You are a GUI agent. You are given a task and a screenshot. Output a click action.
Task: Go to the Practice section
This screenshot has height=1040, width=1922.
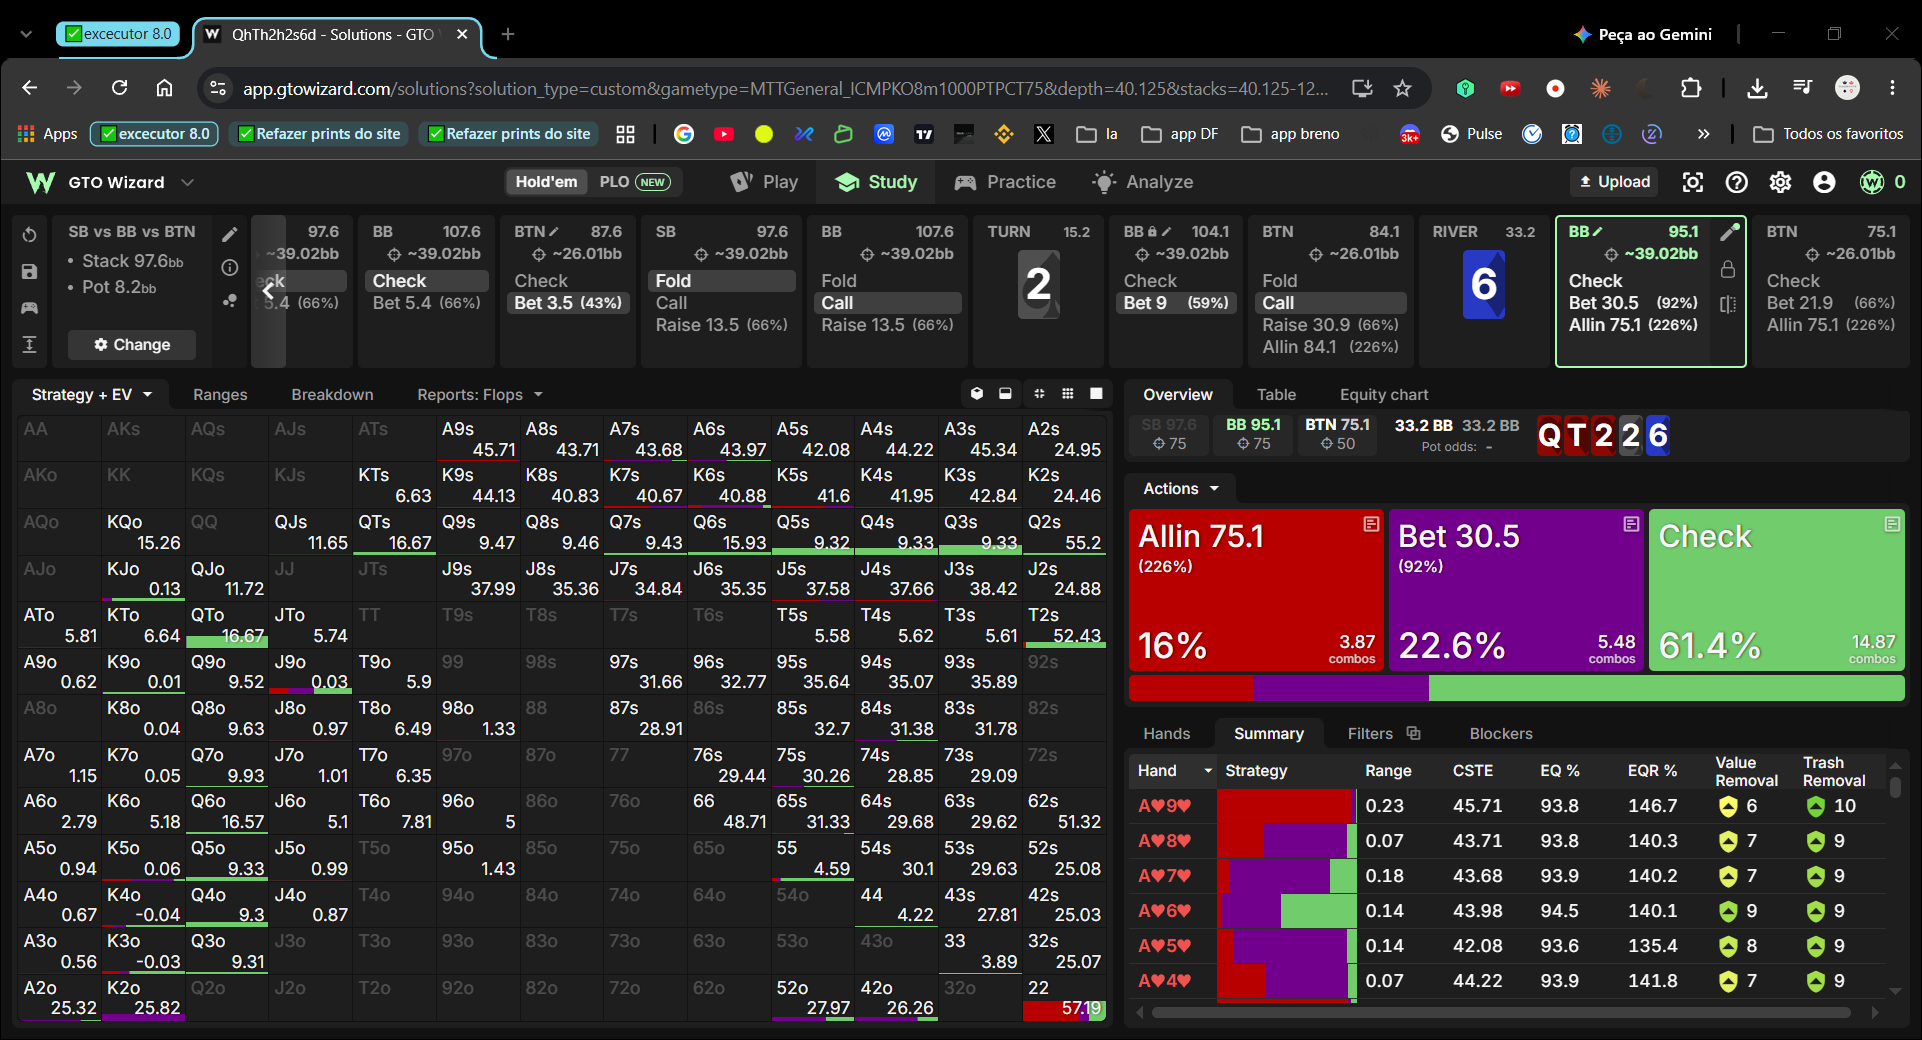pyautogui.click(x=1005, y=182)
